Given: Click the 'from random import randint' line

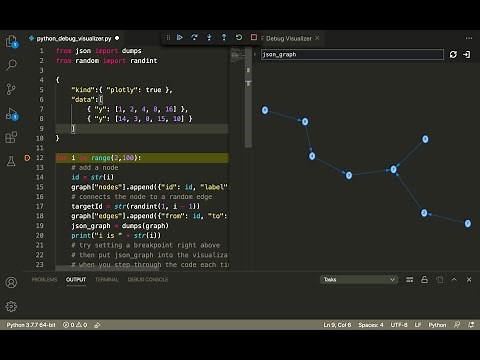Looking at the screenshot, I should 106,60.
